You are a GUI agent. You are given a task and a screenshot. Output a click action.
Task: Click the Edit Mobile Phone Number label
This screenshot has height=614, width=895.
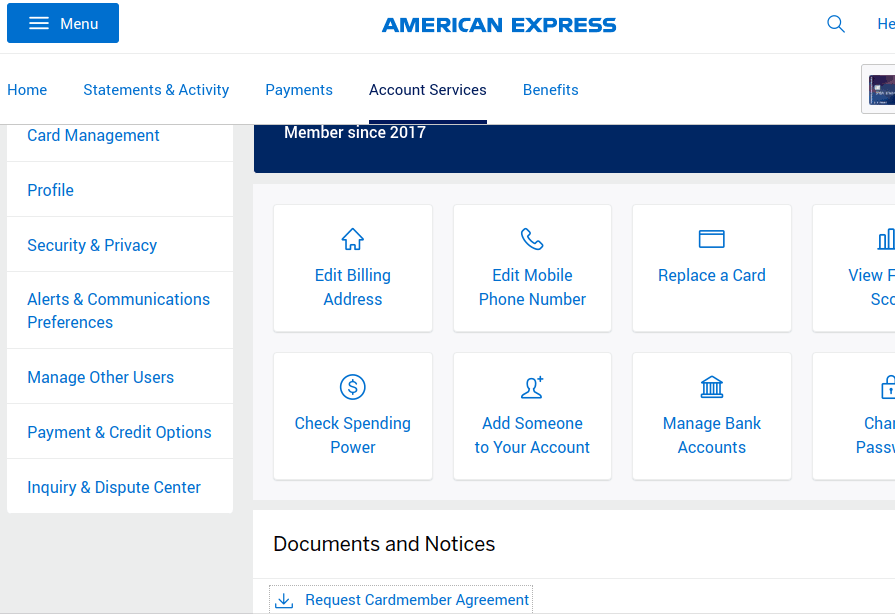point(532,287)
